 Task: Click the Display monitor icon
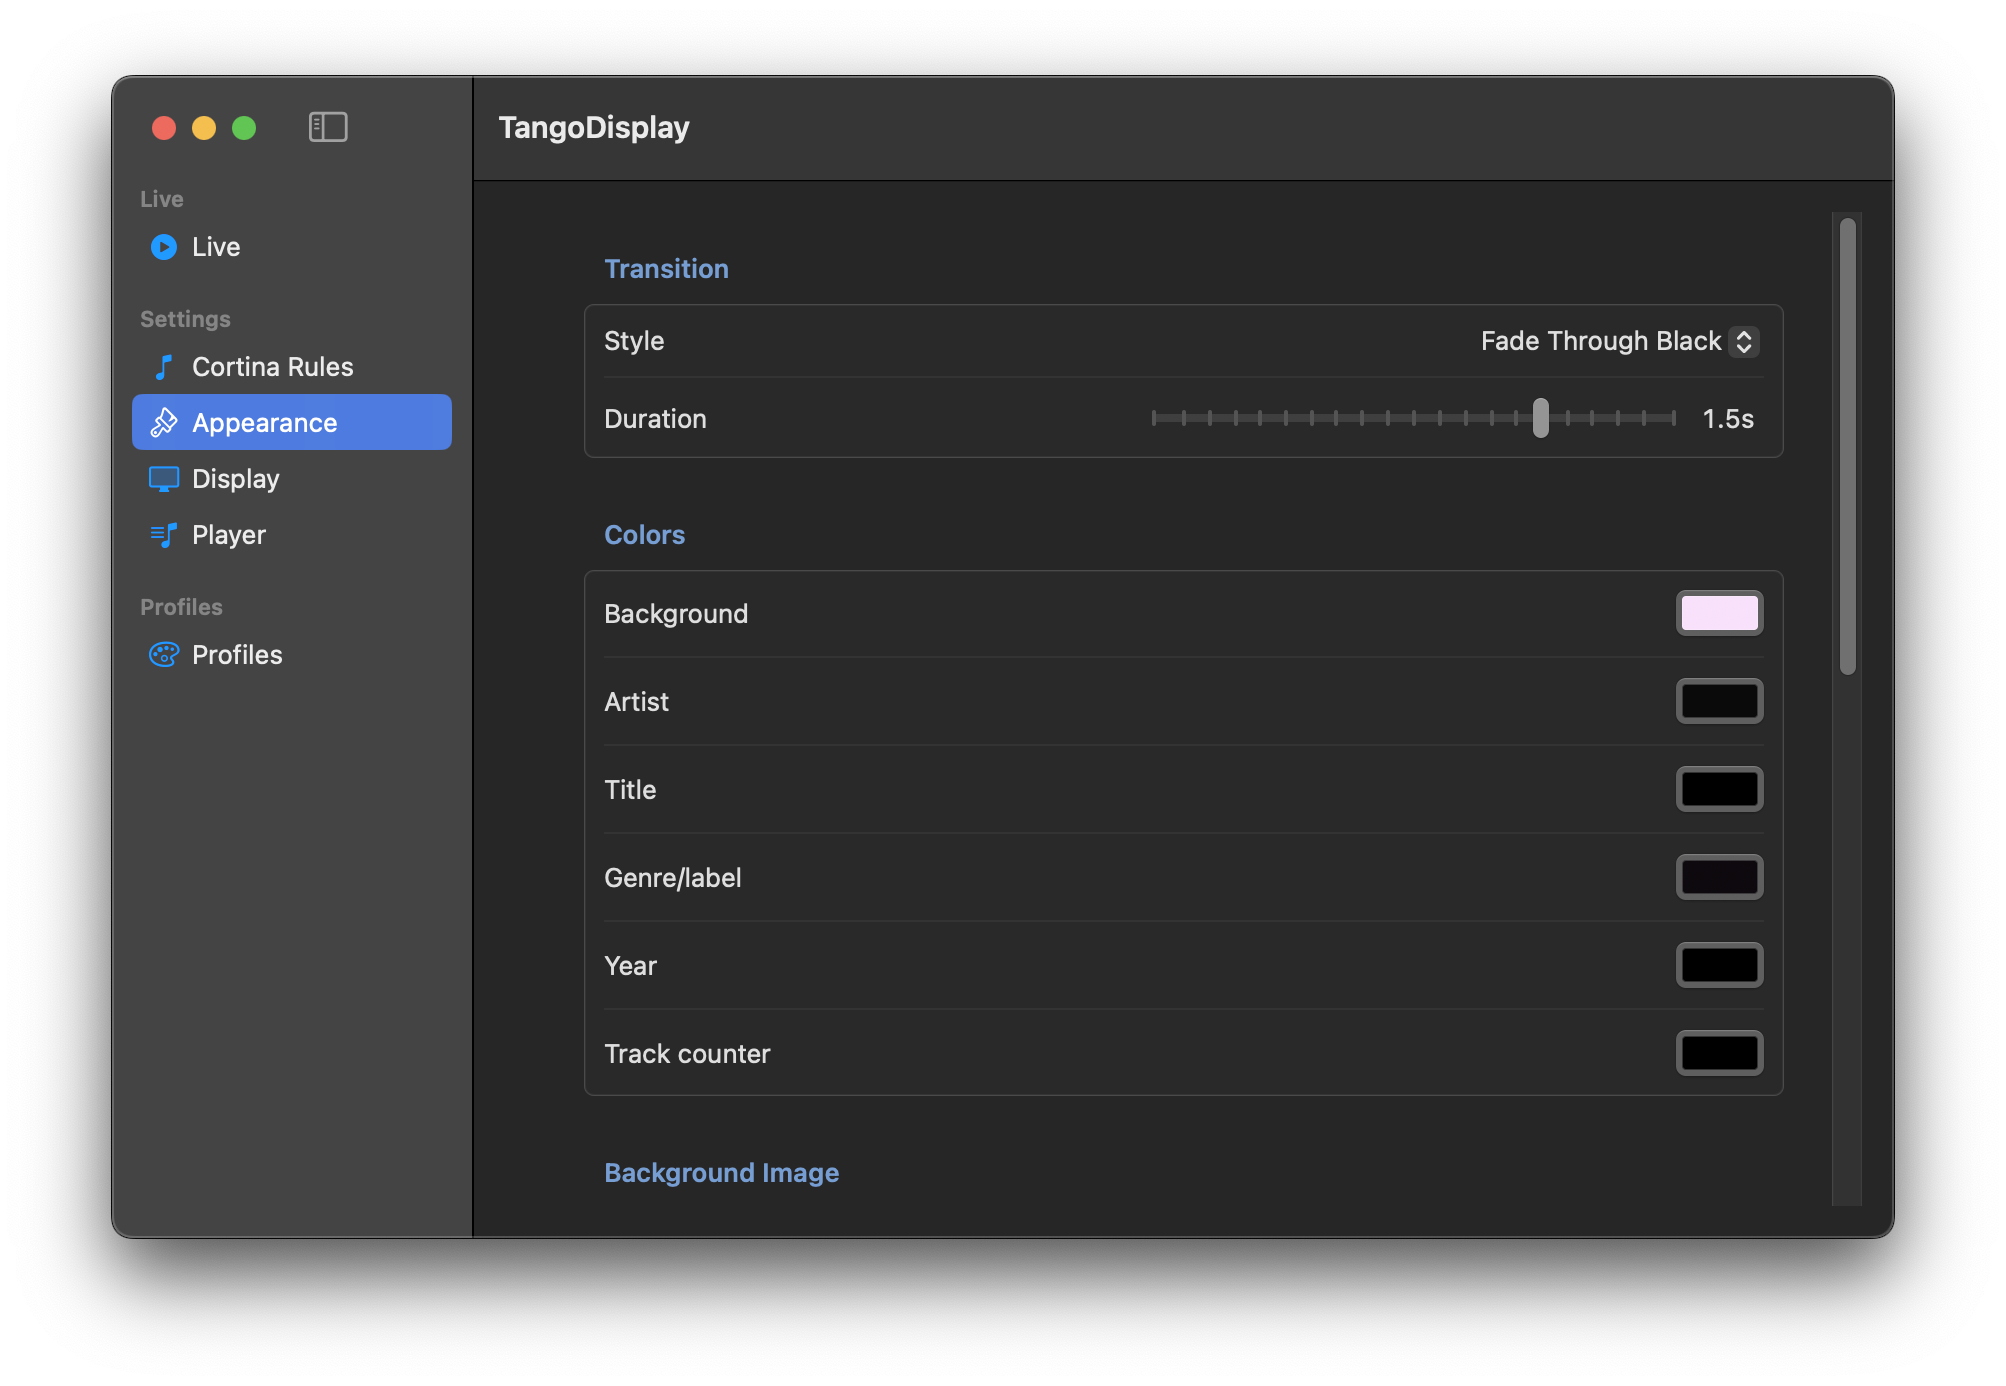(x=164, y=479)
